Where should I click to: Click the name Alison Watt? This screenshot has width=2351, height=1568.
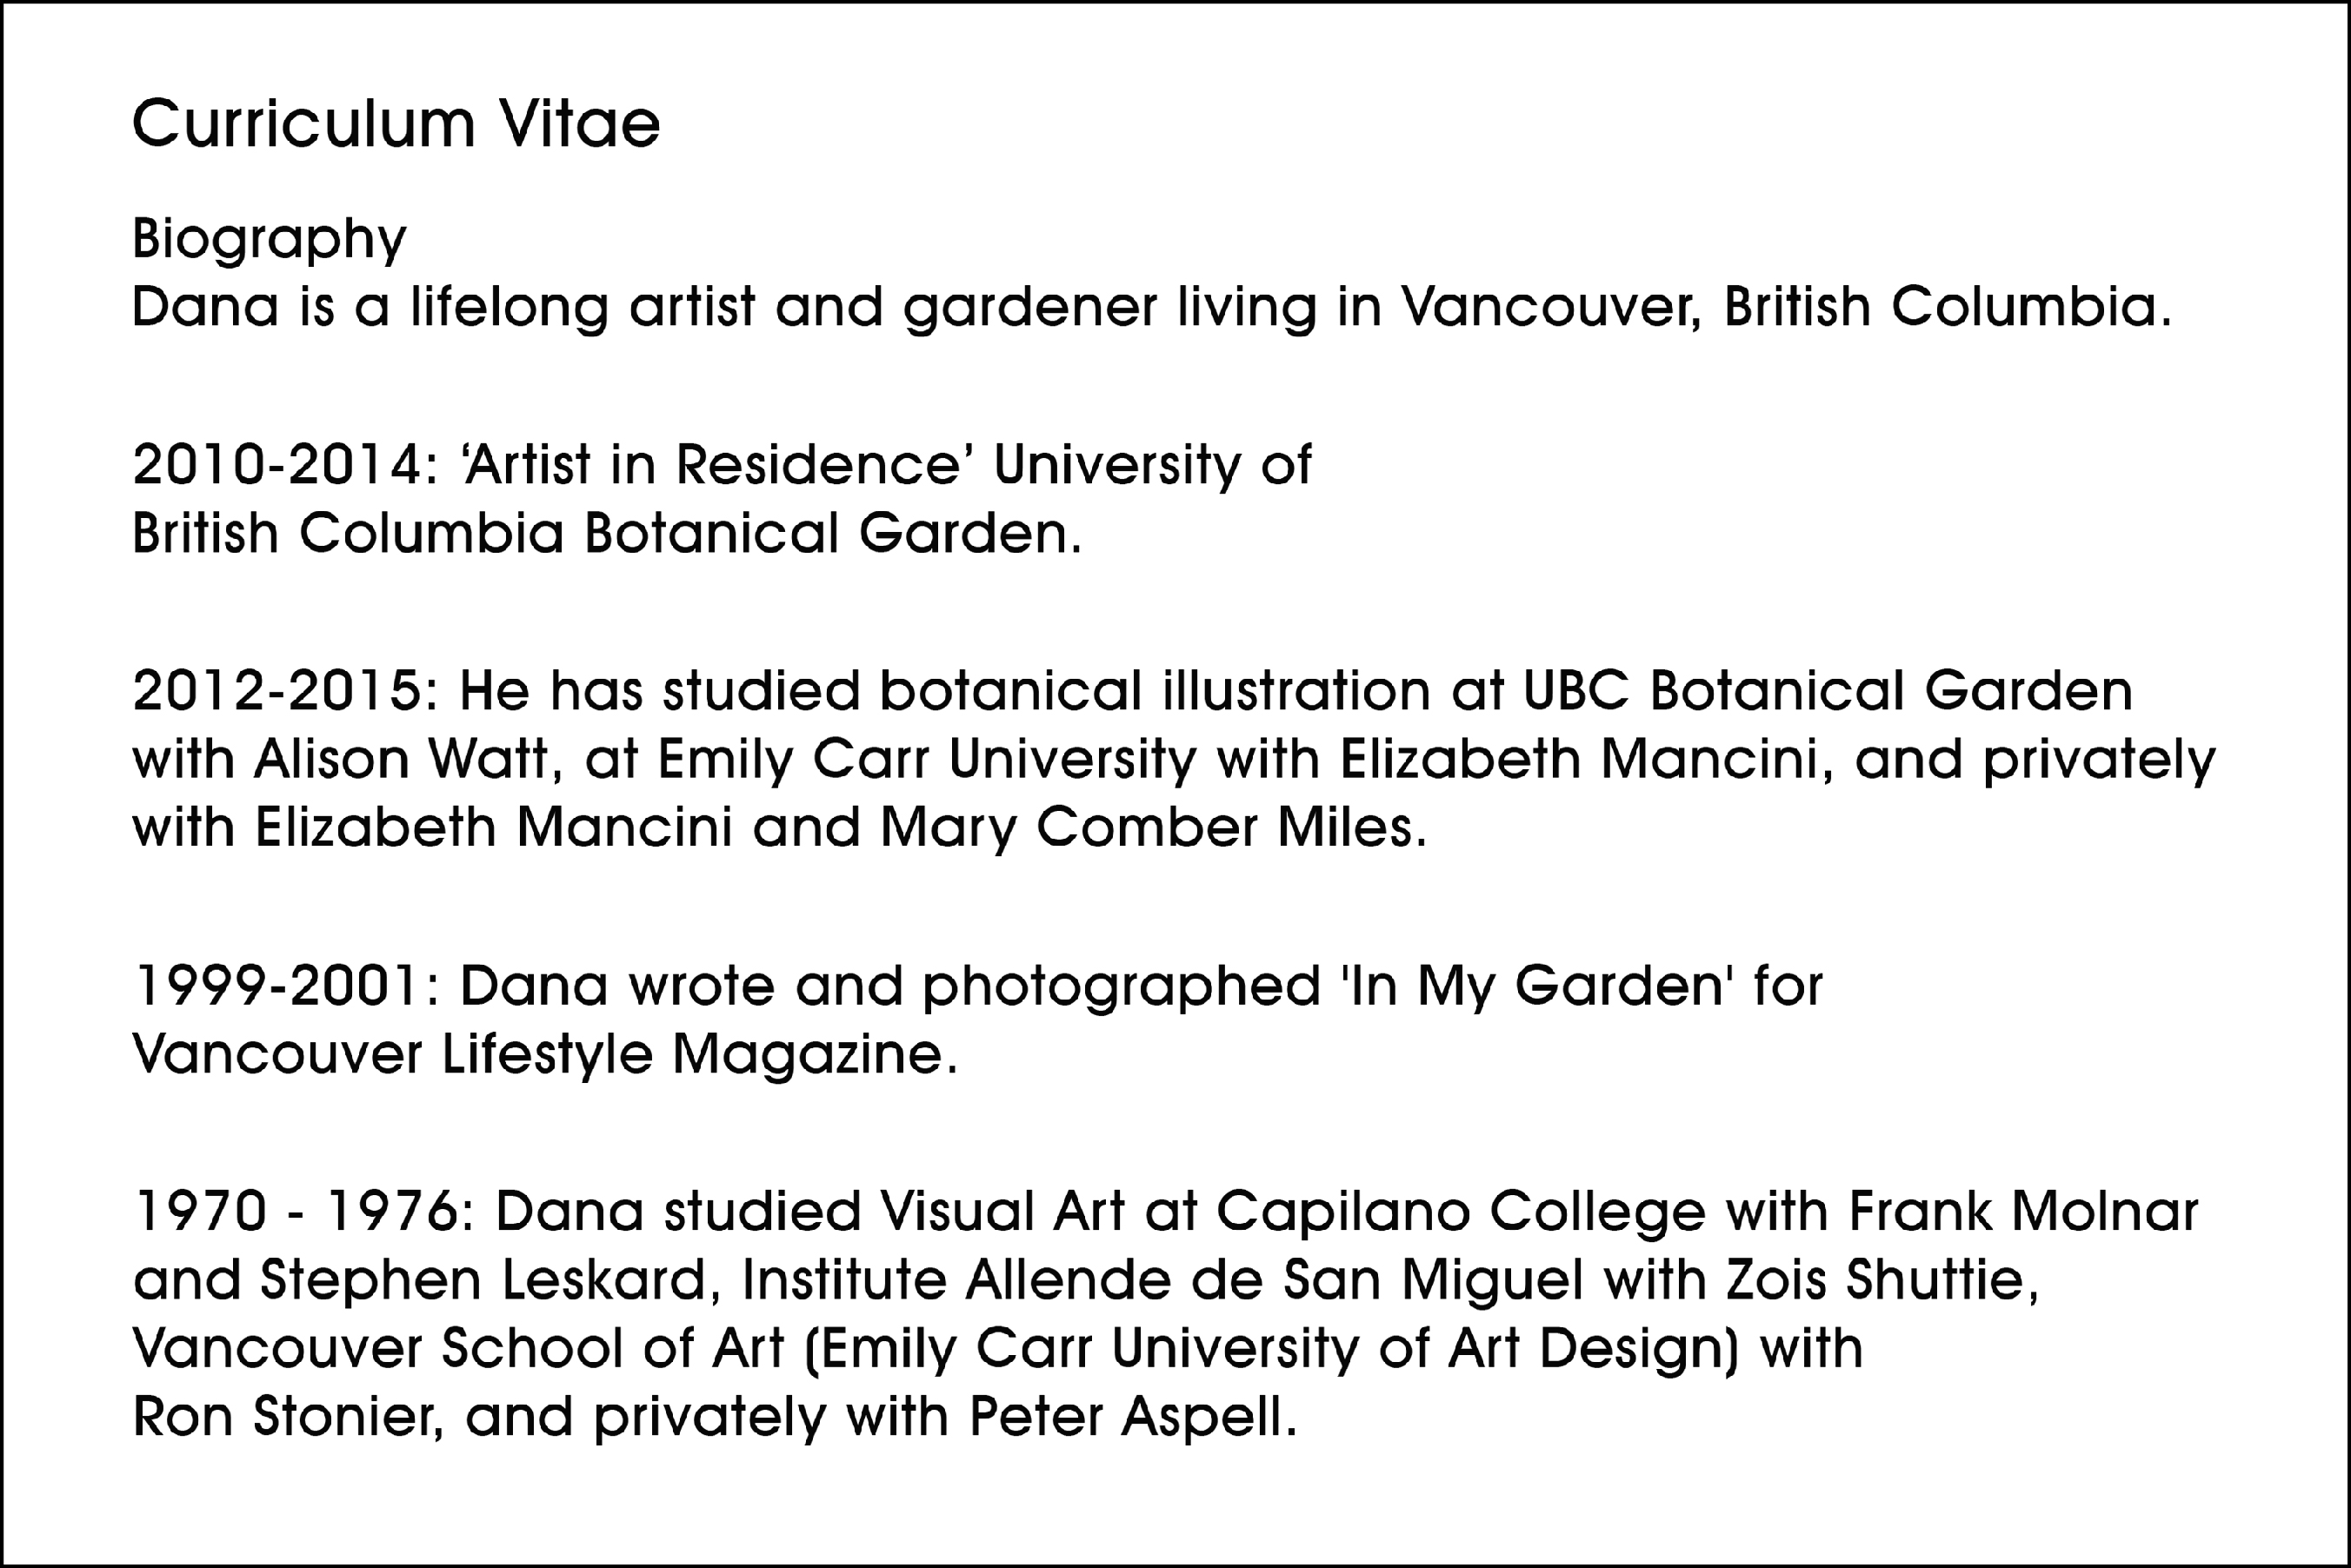(402, 759)
